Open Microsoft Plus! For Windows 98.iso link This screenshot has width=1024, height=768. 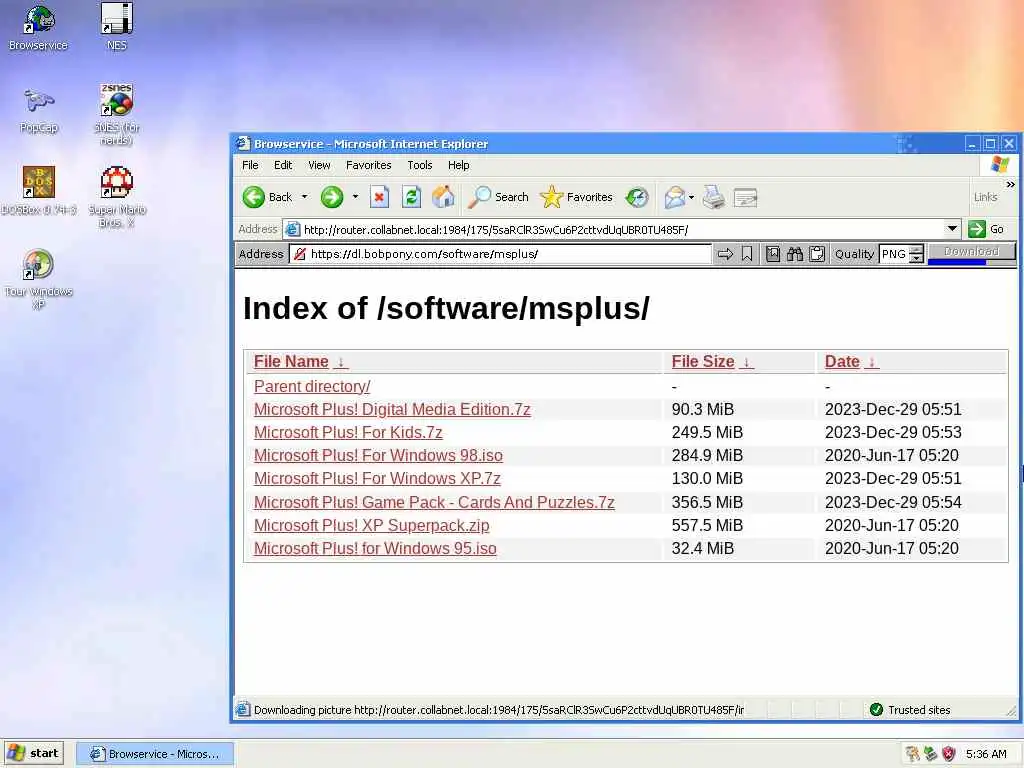(x=378, y=455)
